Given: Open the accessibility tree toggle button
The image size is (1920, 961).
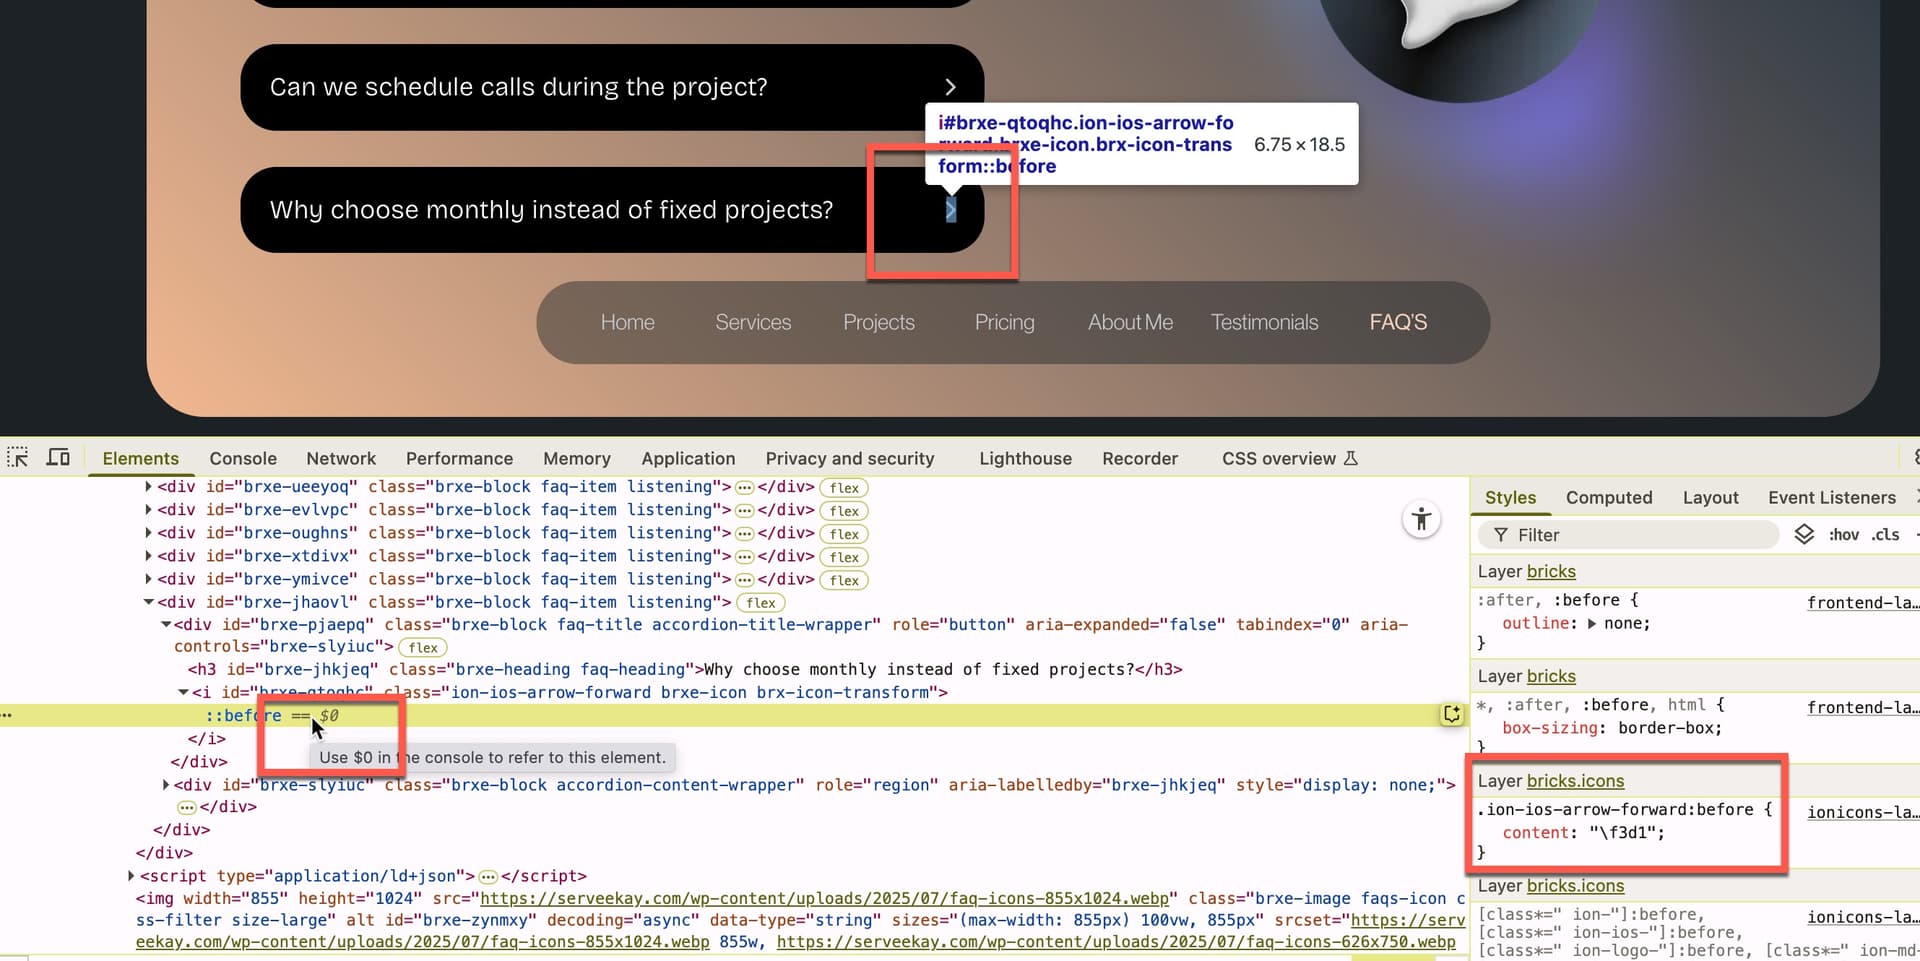Looking at the screenshot, I should point(1421,519).
